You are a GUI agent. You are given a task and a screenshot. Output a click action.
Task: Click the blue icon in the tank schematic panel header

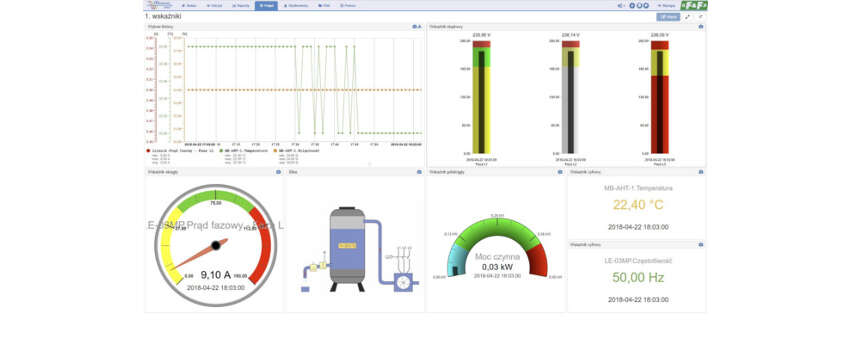pos(419,172)
